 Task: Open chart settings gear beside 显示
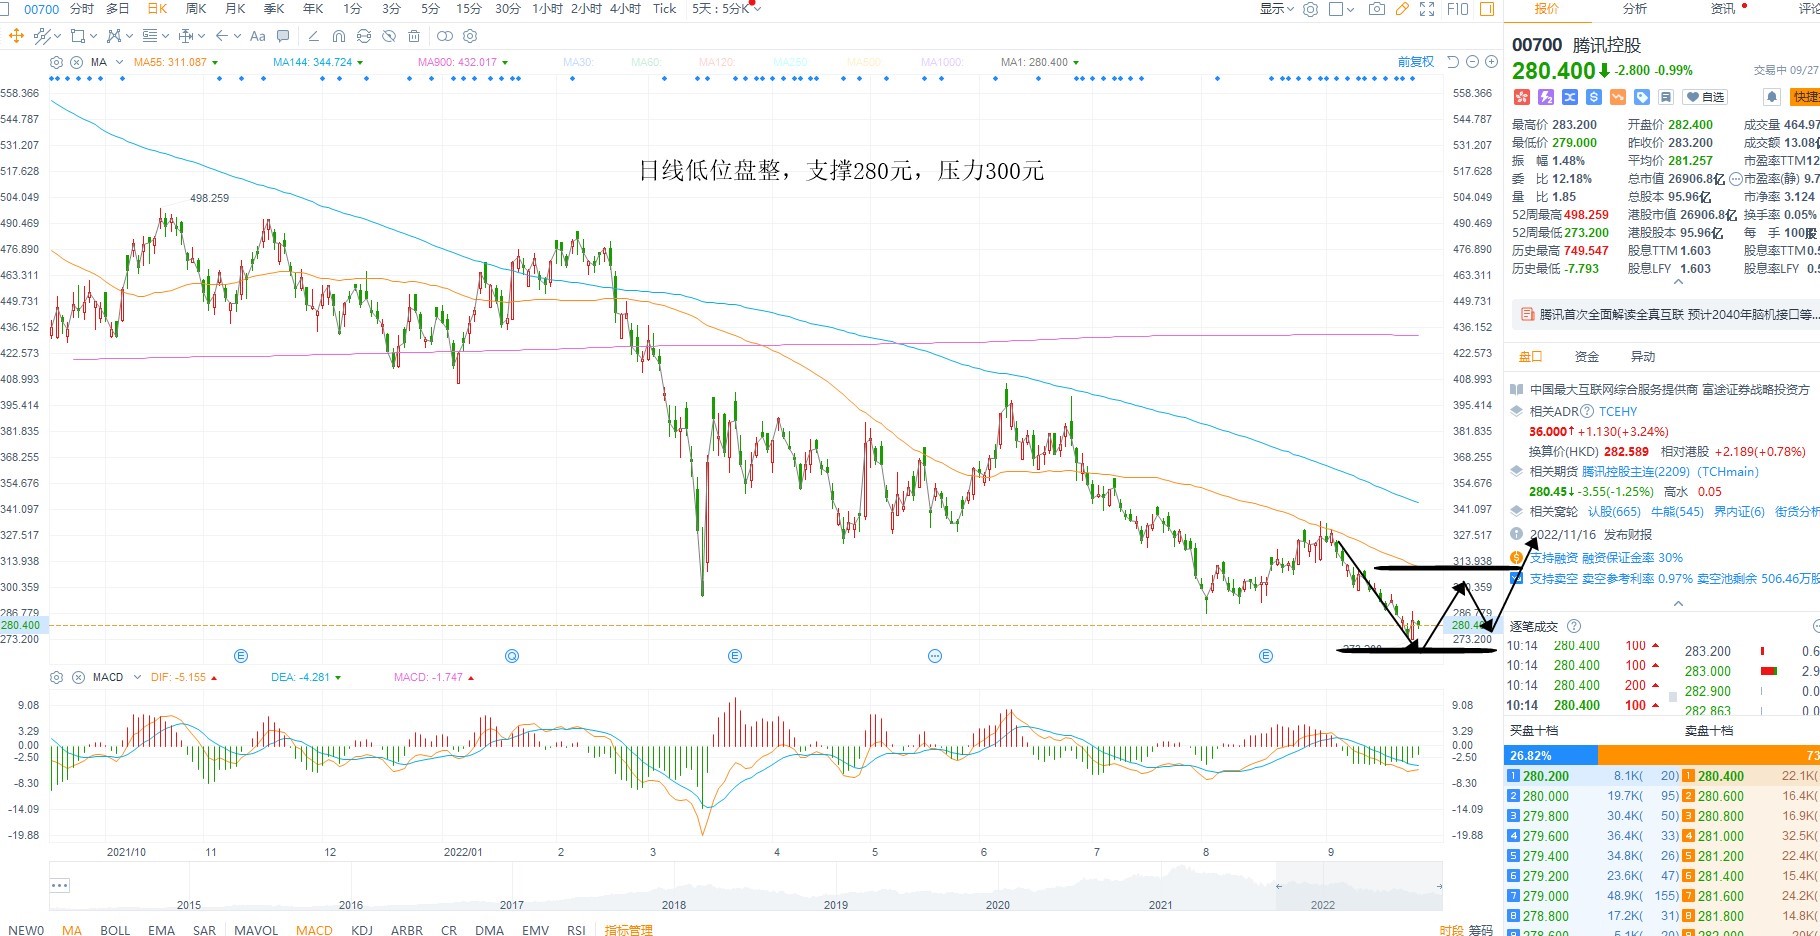1310,9
